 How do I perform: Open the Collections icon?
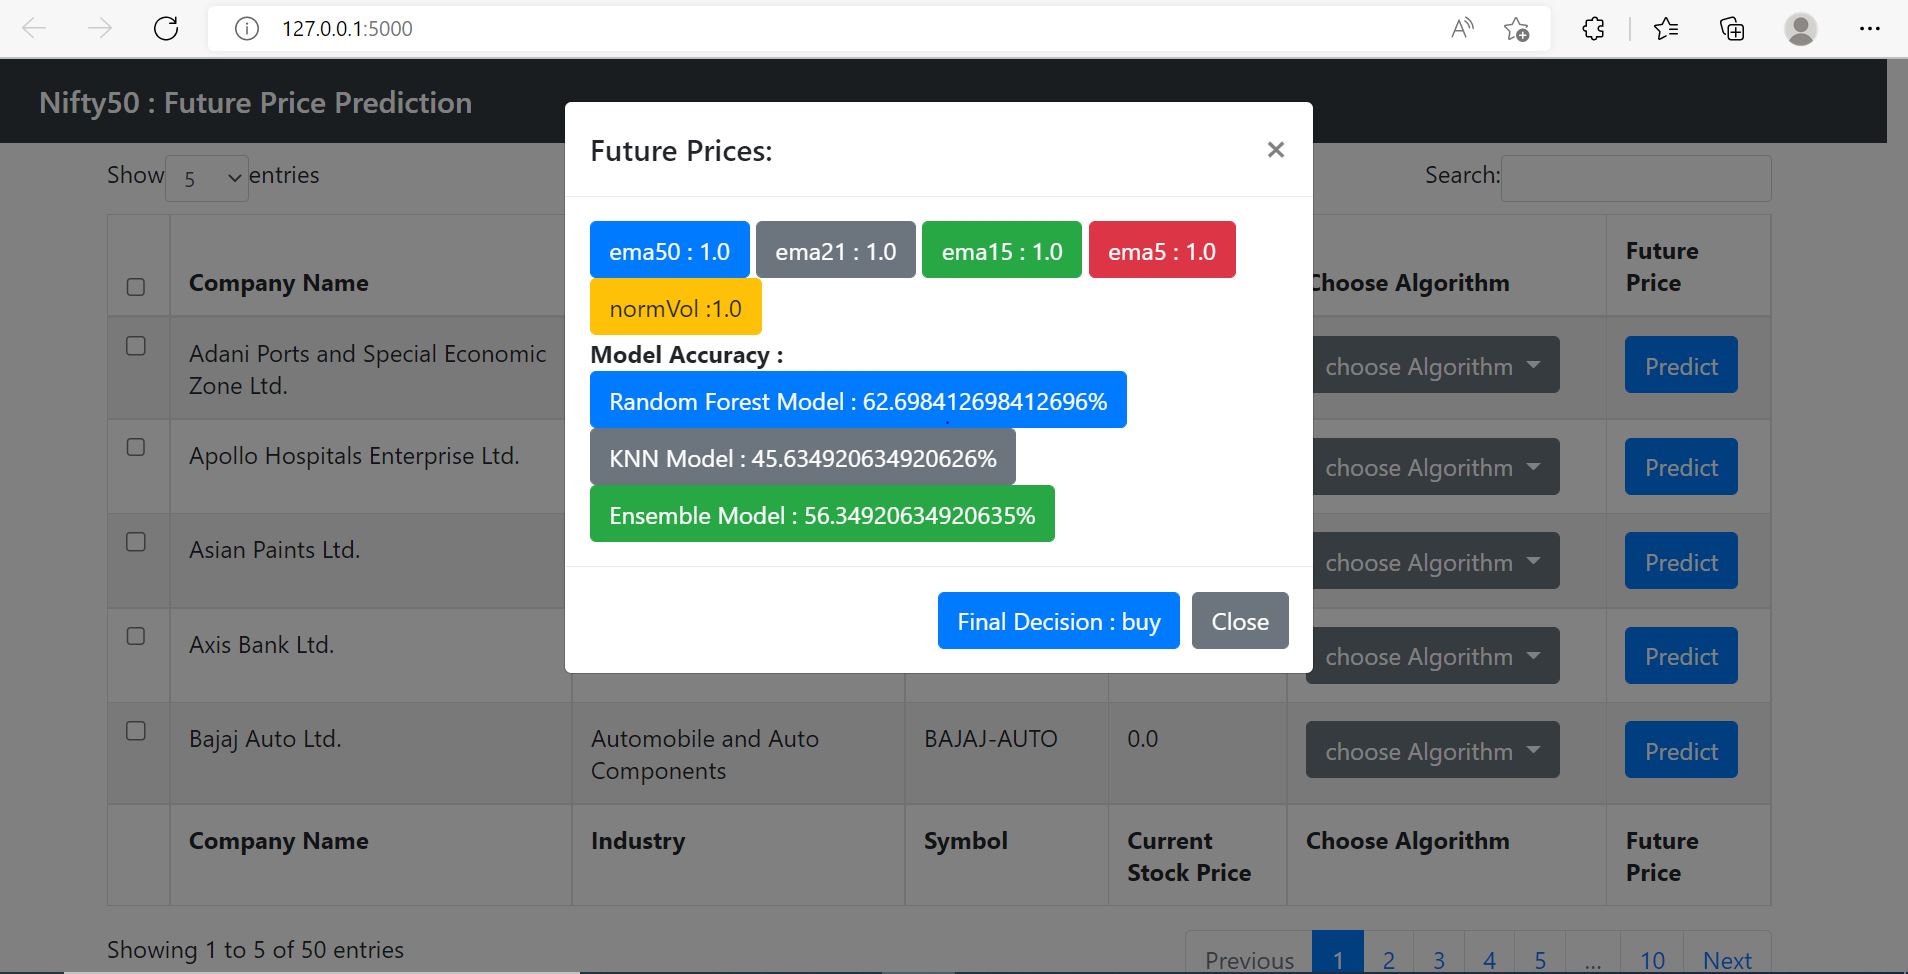(1732, 28)
